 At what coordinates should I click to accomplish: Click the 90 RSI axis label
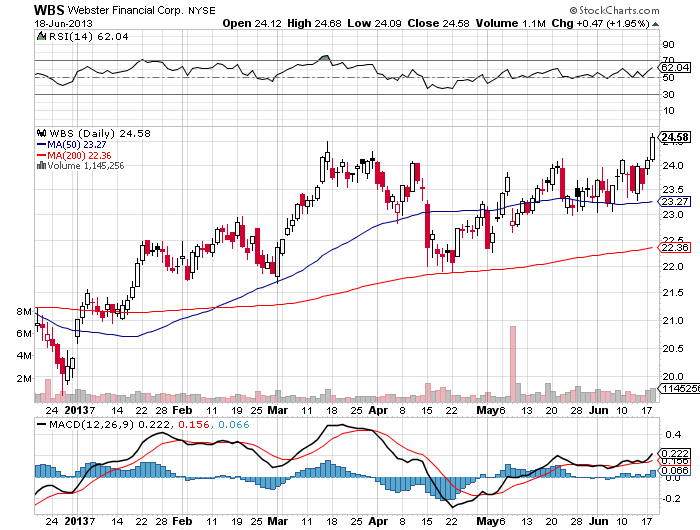pos(668,45)
